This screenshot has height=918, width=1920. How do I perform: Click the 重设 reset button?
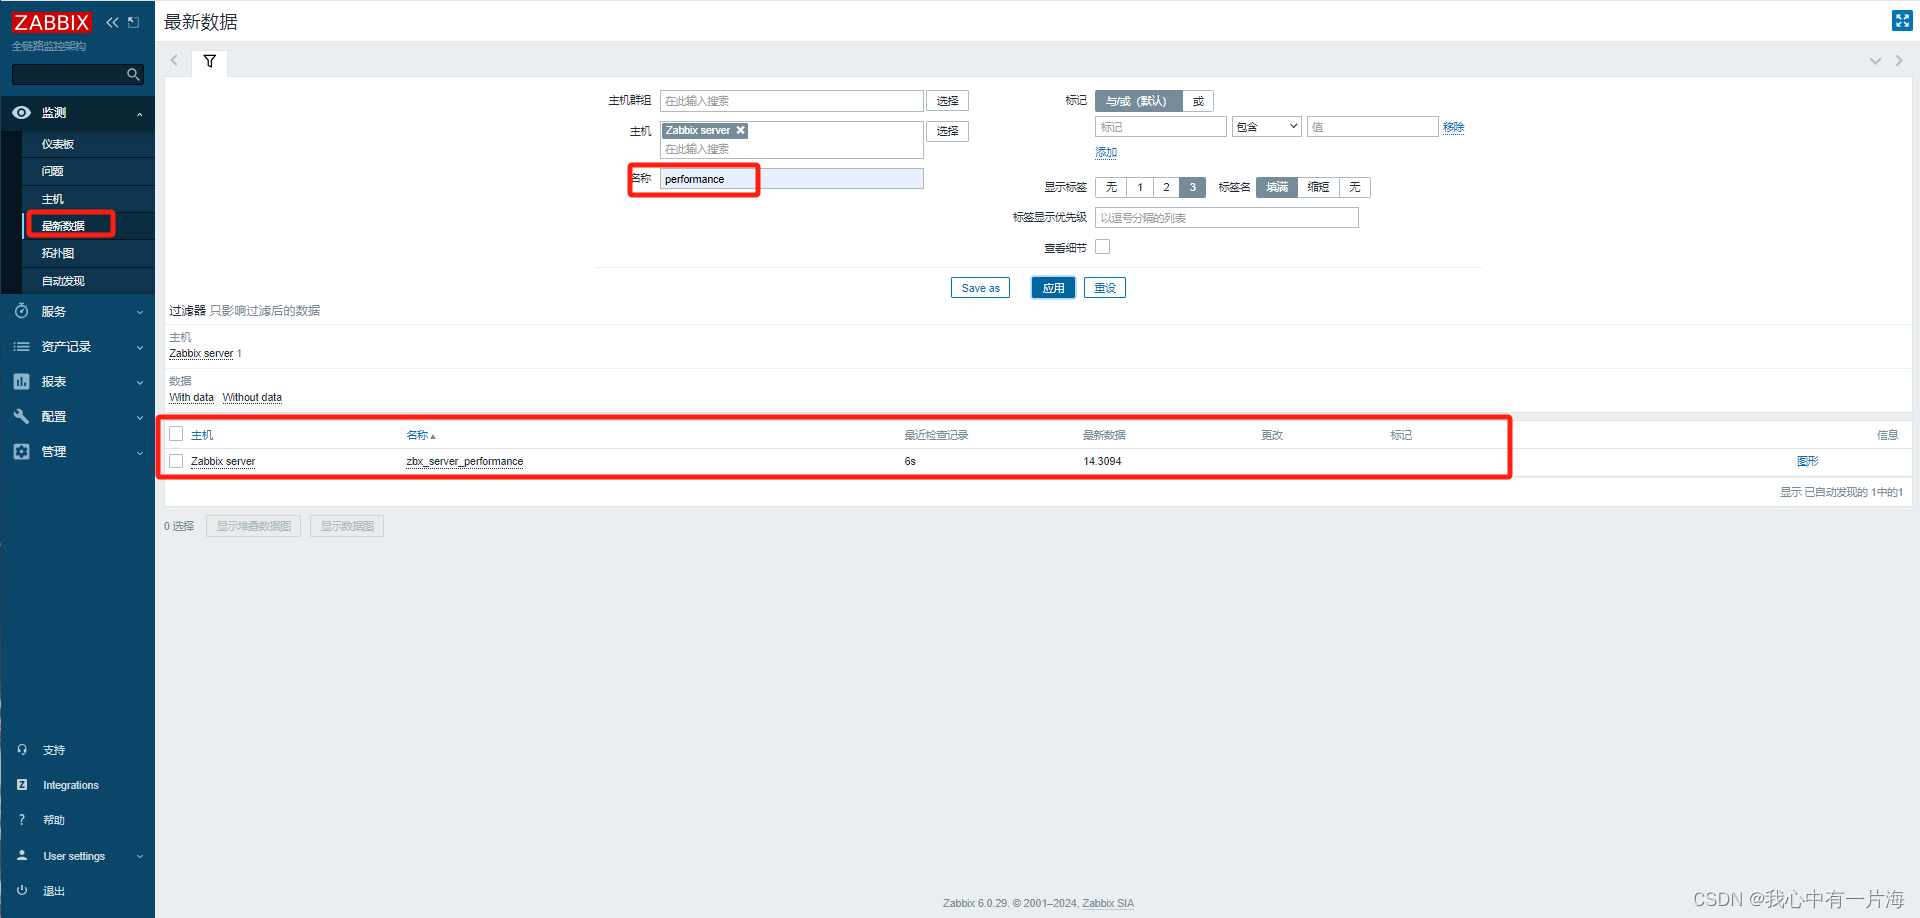coord(1105,288)
